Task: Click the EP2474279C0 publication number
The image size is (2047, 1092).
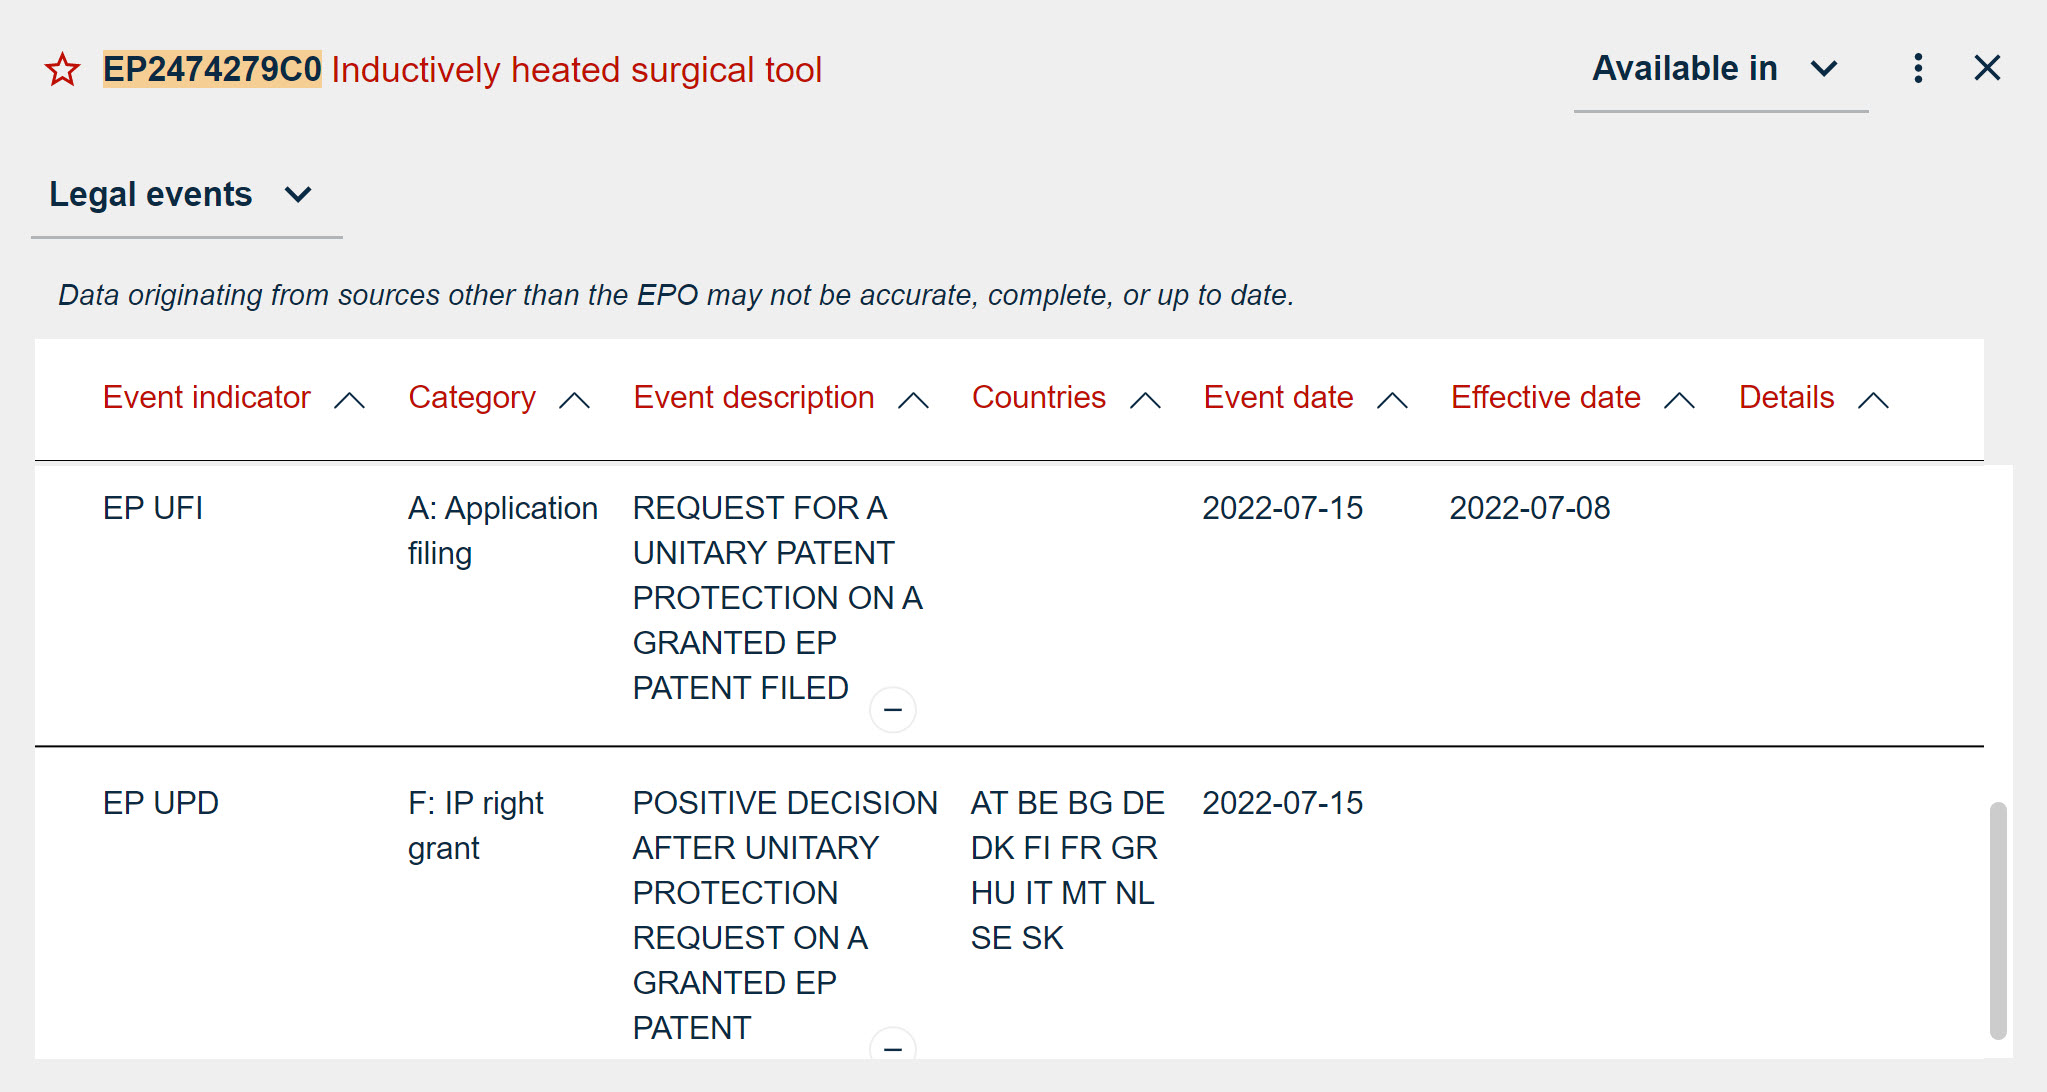Action: coord(212,70)
